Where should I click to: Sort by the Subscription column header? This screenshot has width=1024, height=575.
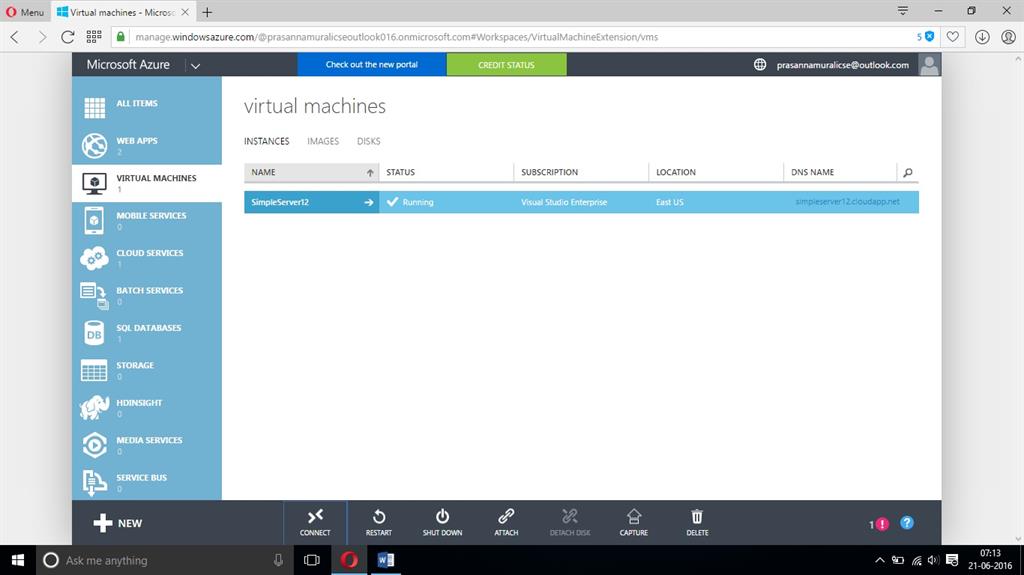point(581,172)
